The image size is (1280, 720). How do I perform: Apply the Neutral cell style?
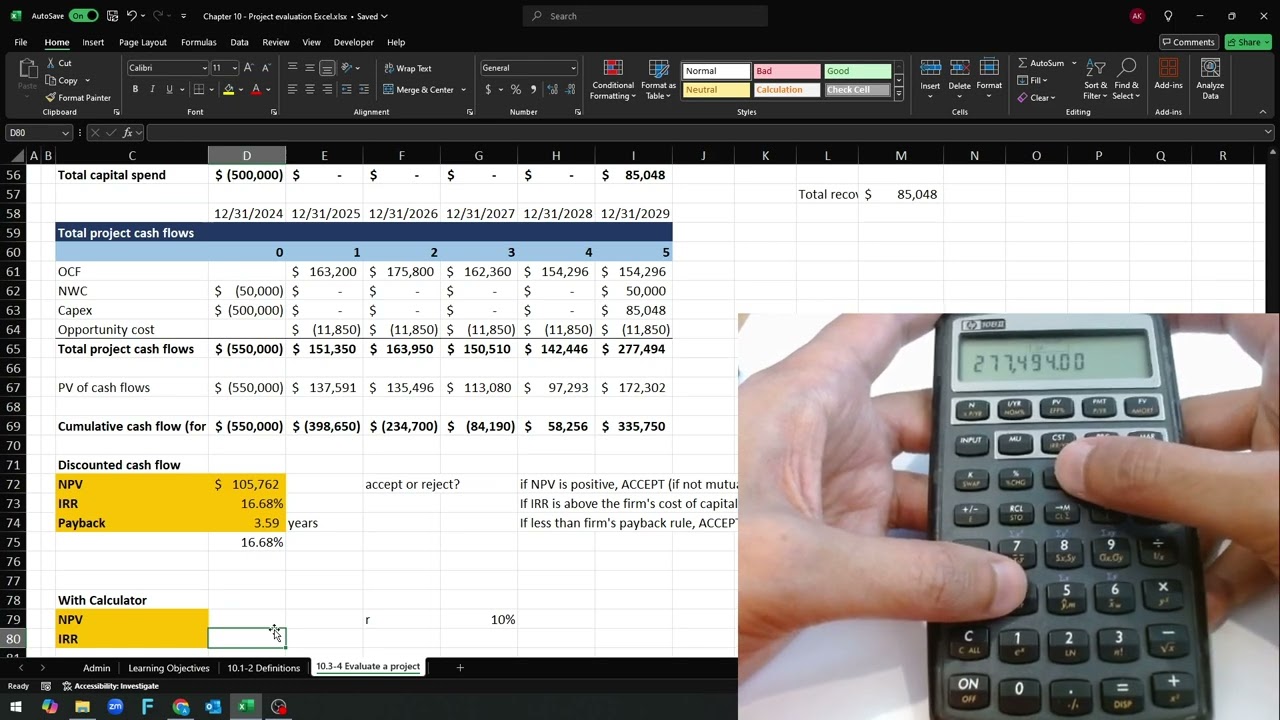(x=716, y=90)
